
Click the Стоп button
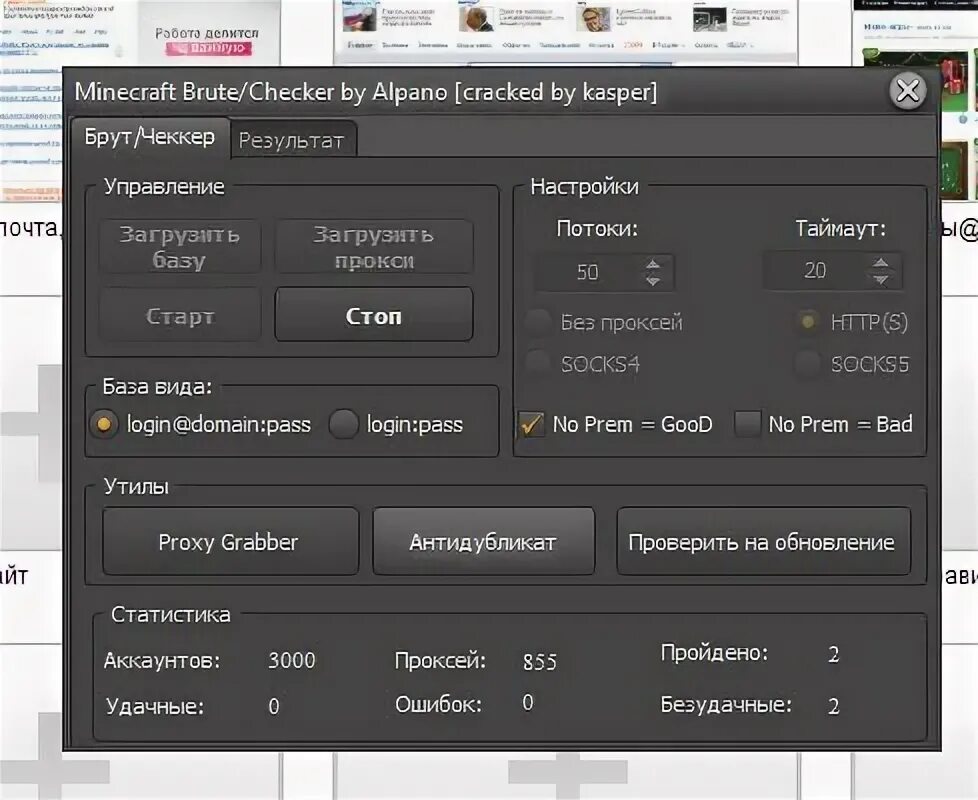tap(374, 315)
